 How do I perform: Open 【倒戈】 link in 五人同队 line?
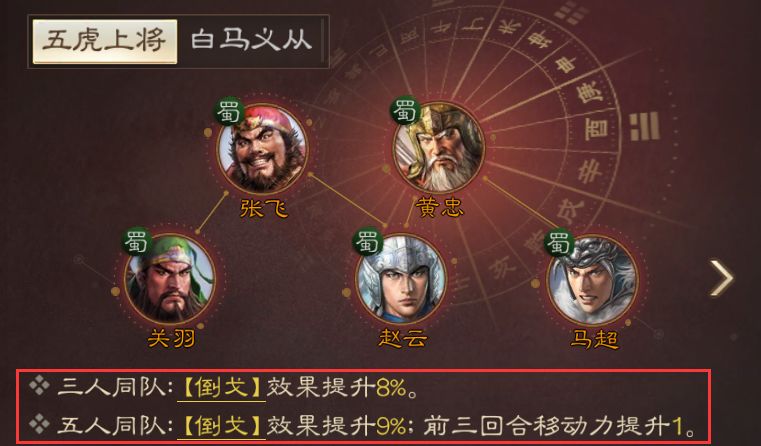pyautogui.click(x=221, y=426)
